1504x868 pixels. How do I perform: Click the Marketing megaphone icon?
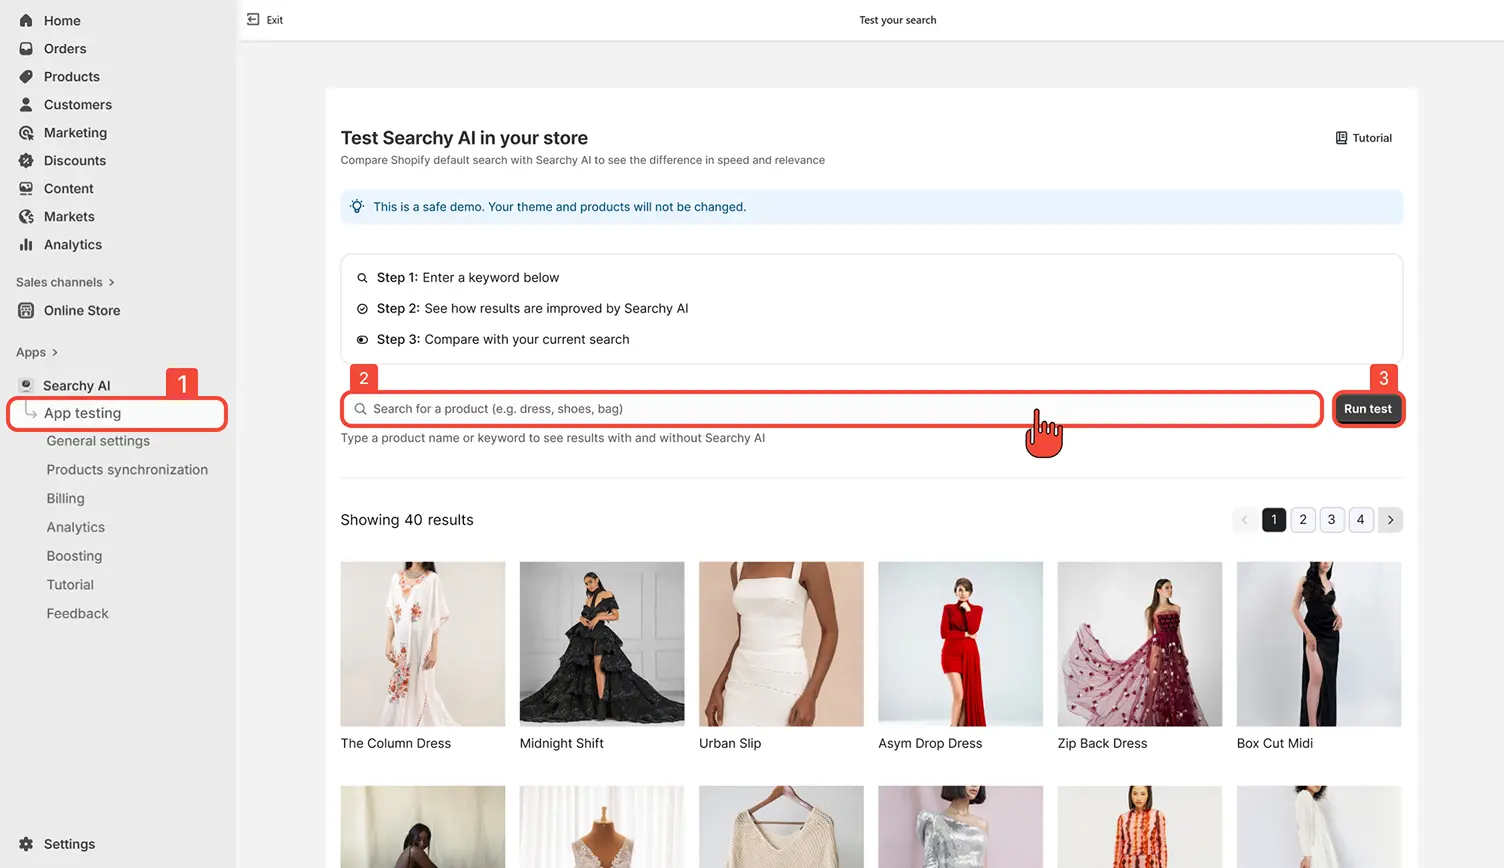pos(24,132)
